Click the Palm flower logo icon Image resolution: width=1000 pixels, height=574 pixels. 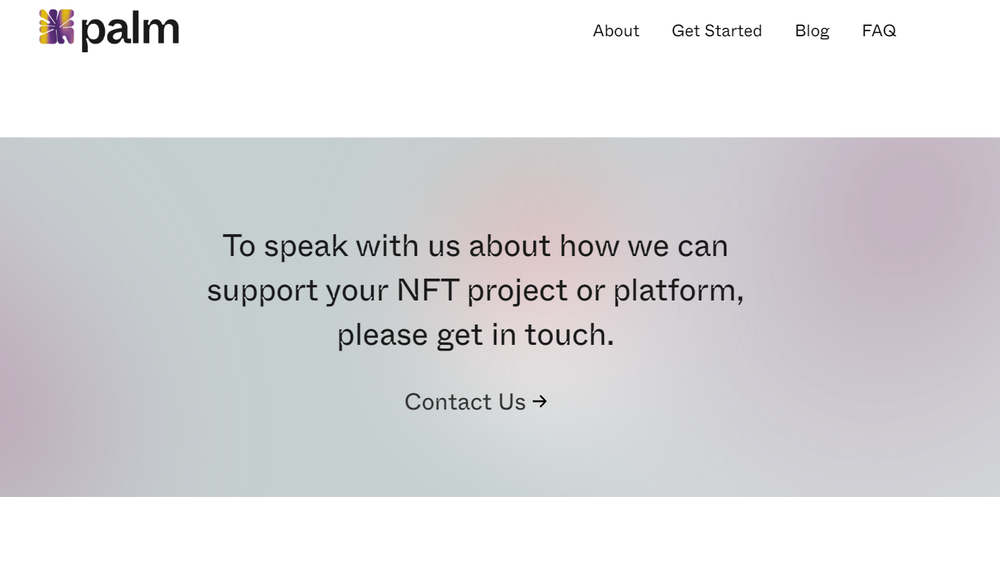57,27
